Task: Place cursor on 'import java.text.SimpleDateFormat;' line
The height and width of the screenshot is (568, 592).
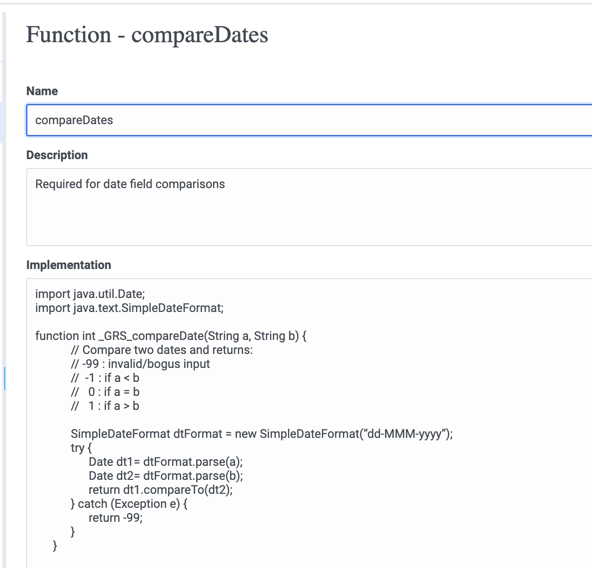Action: point(129,308)
